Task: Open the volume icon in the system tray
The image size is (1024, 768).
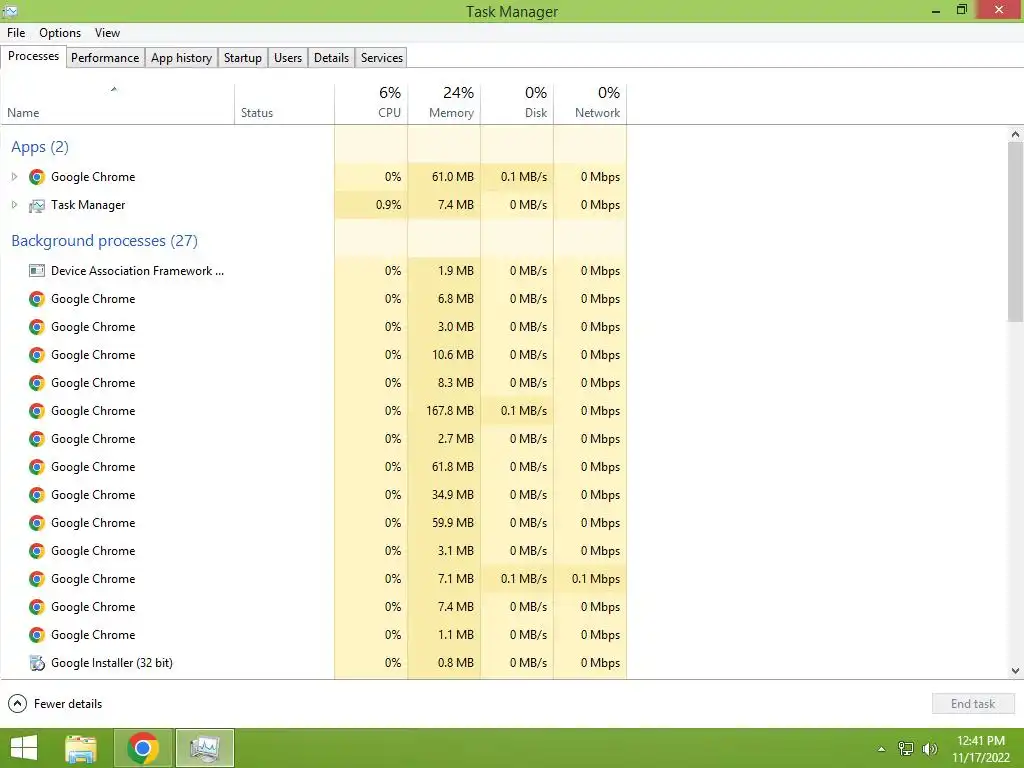Action: [929, 748]
